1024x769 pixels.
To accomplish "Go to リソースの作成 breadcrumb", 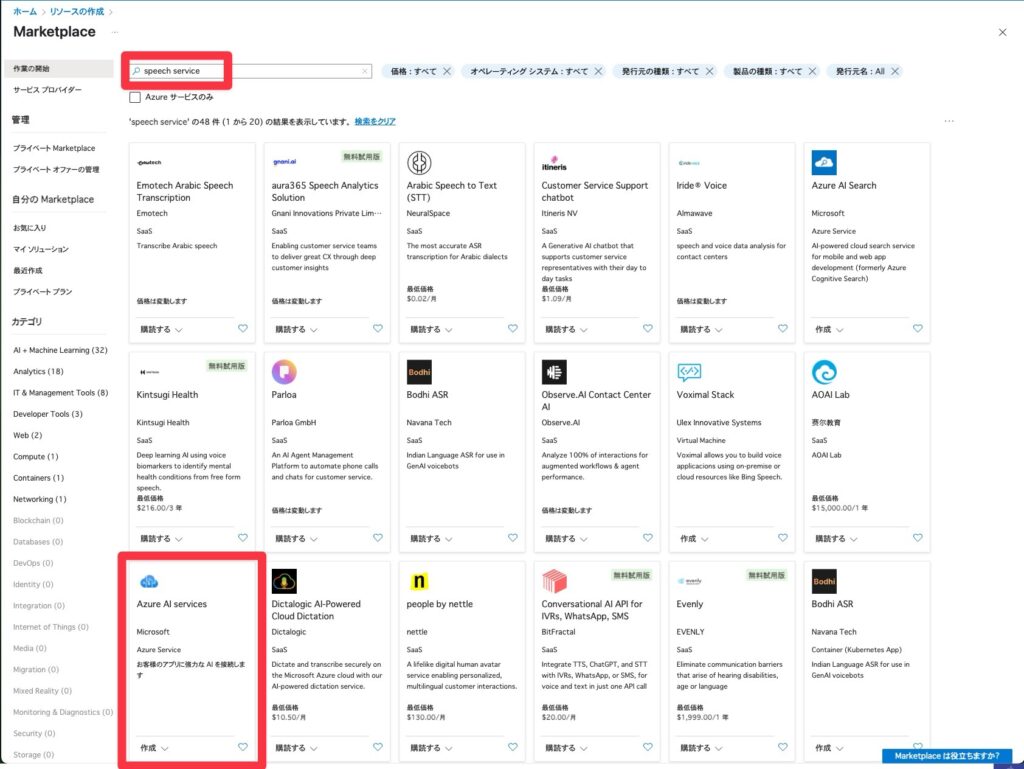I will tap(77, 12).
